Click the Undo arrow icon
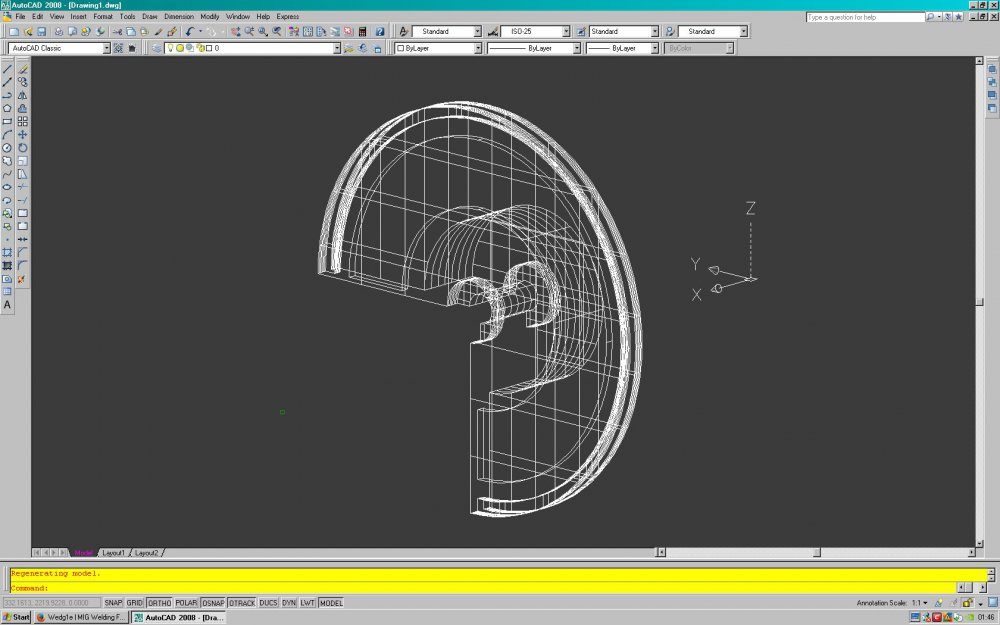This screenshot has width=1000, height=625. (189, 32)
